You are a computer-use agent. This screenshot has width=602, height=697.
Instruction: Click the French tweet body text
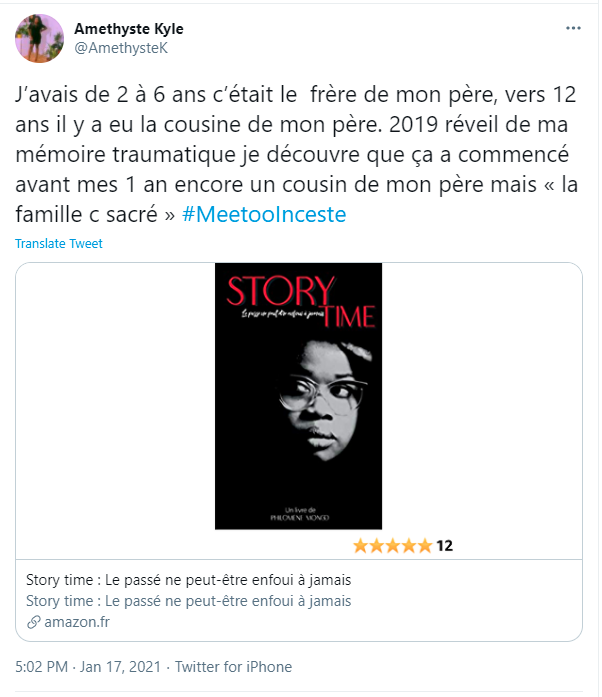297,154
